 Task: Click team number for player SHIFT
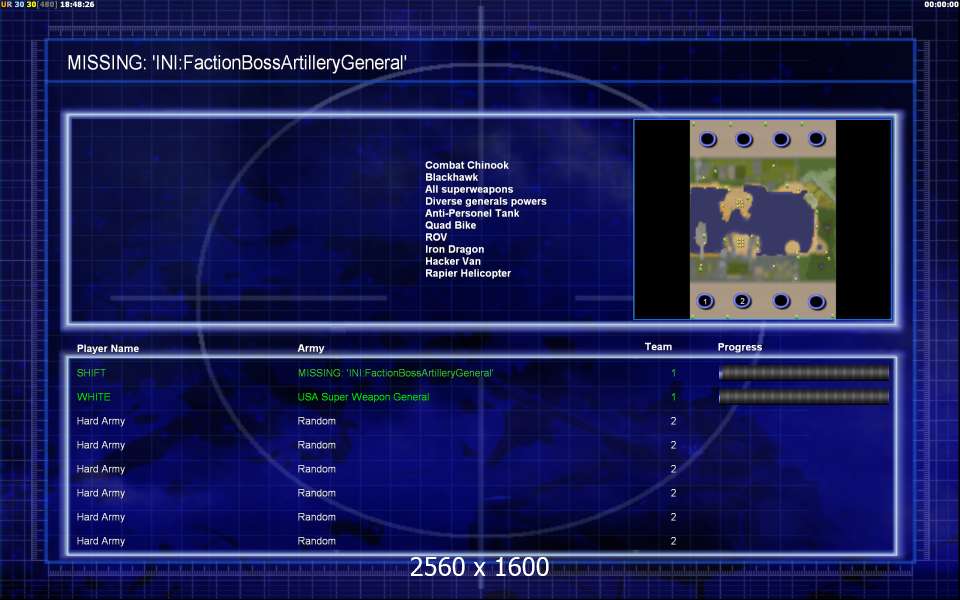[x=673, y=373]
